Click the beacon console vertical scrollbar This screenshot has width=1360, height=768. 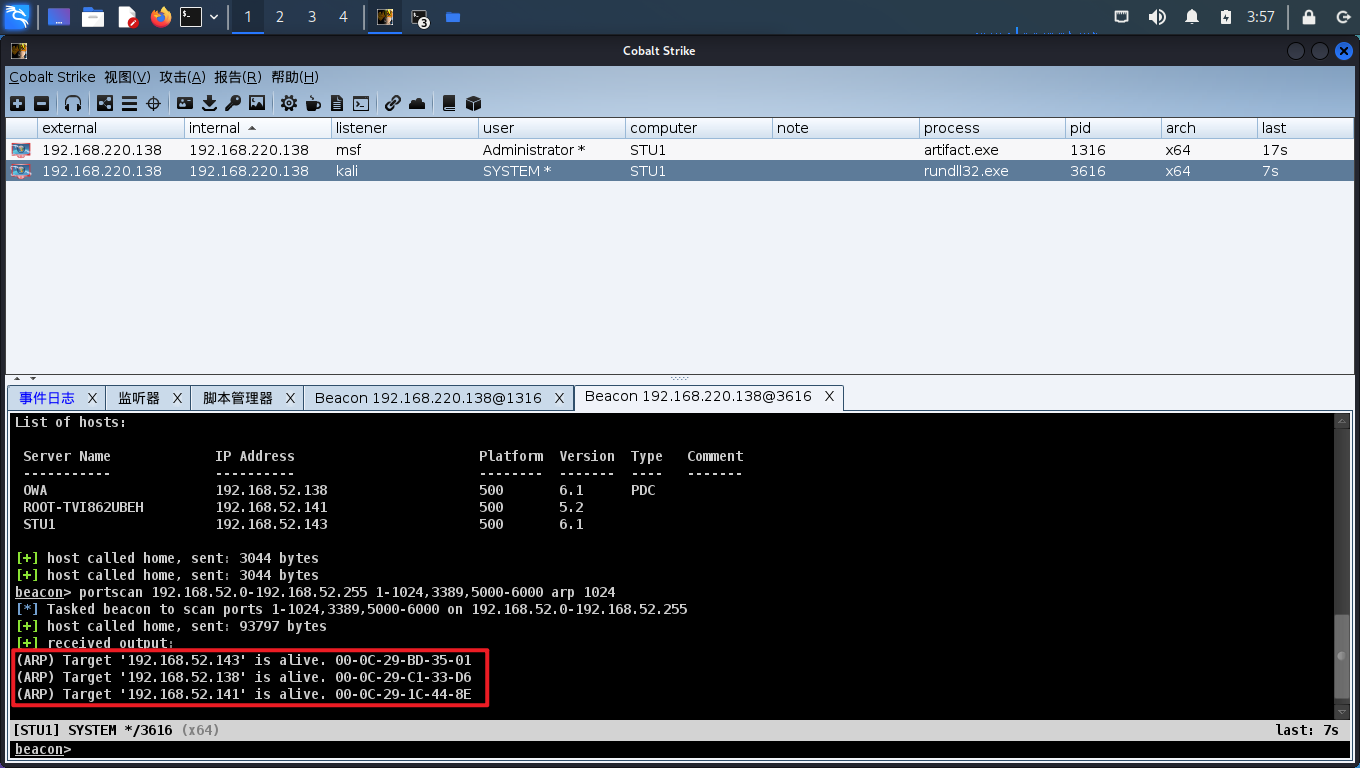coord(1342,565)
